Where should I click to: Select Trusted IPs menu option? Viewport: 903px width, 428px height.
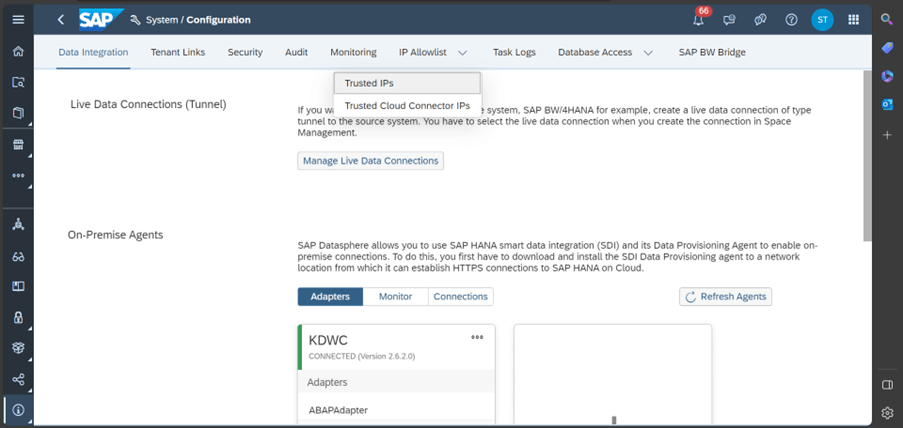[407, 83]
